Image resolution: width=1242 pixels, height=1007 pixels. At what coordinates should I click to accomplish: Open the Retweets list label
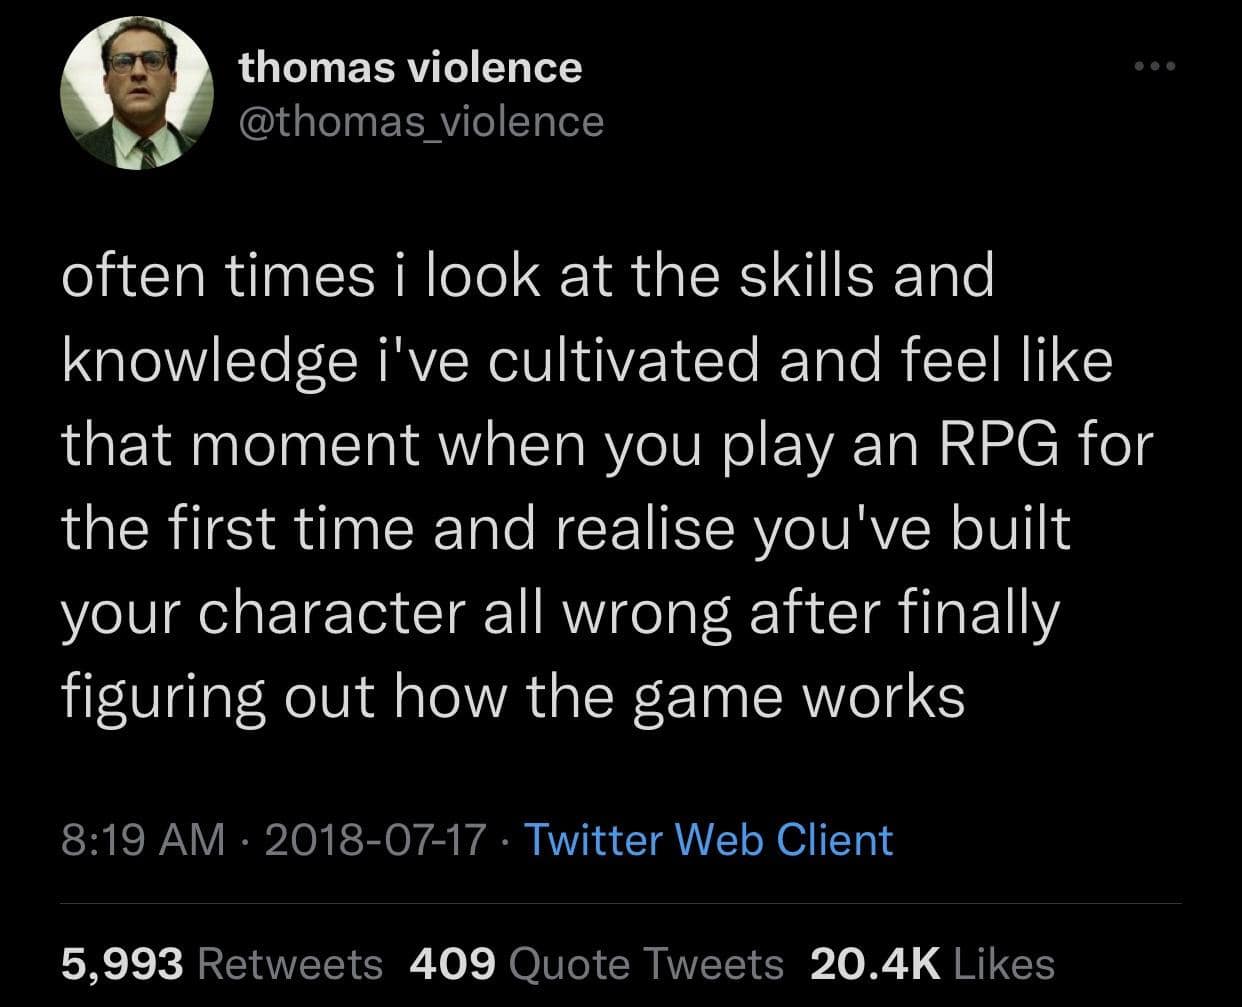point(291,964)
